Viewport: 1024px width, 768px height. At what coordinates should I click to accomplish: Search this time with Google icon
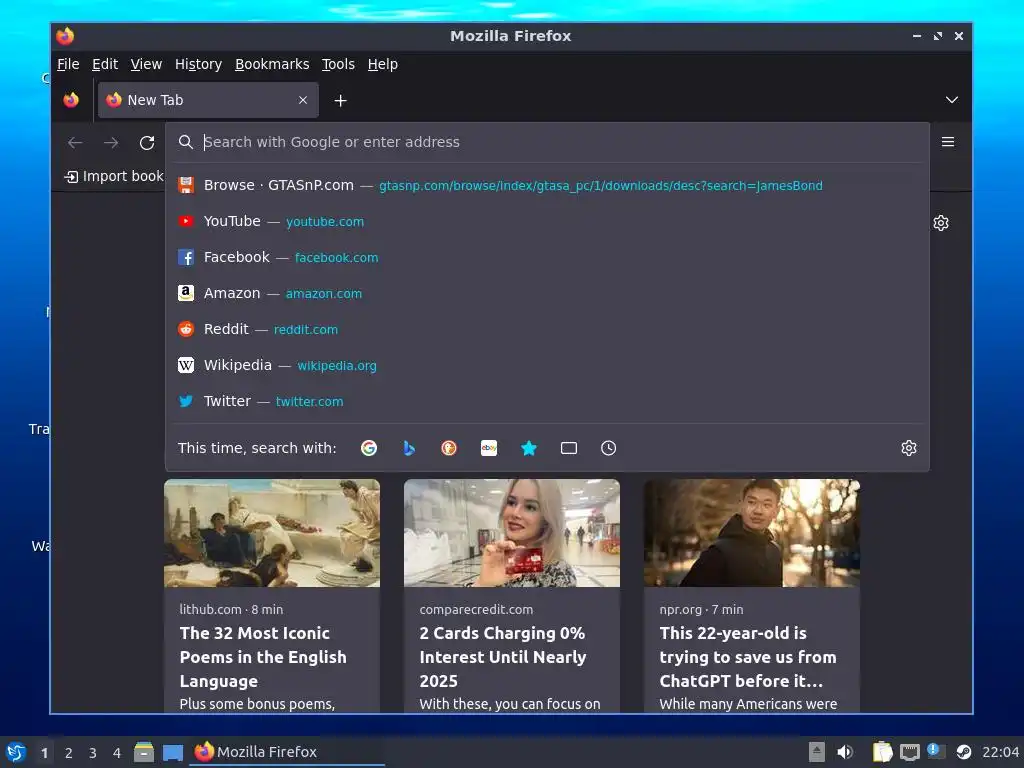click(x=369, y=448)
